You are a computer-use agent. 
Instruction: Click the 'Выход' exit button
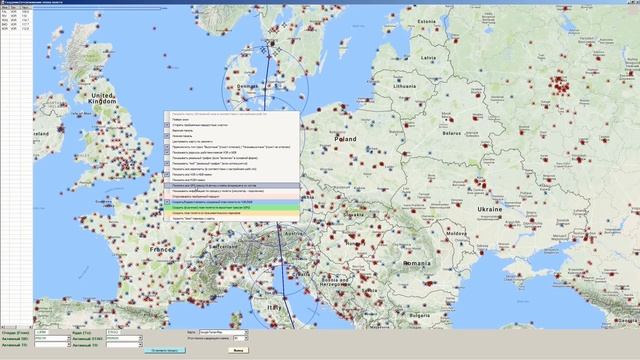pyautogui.click(x=238, y=350)
